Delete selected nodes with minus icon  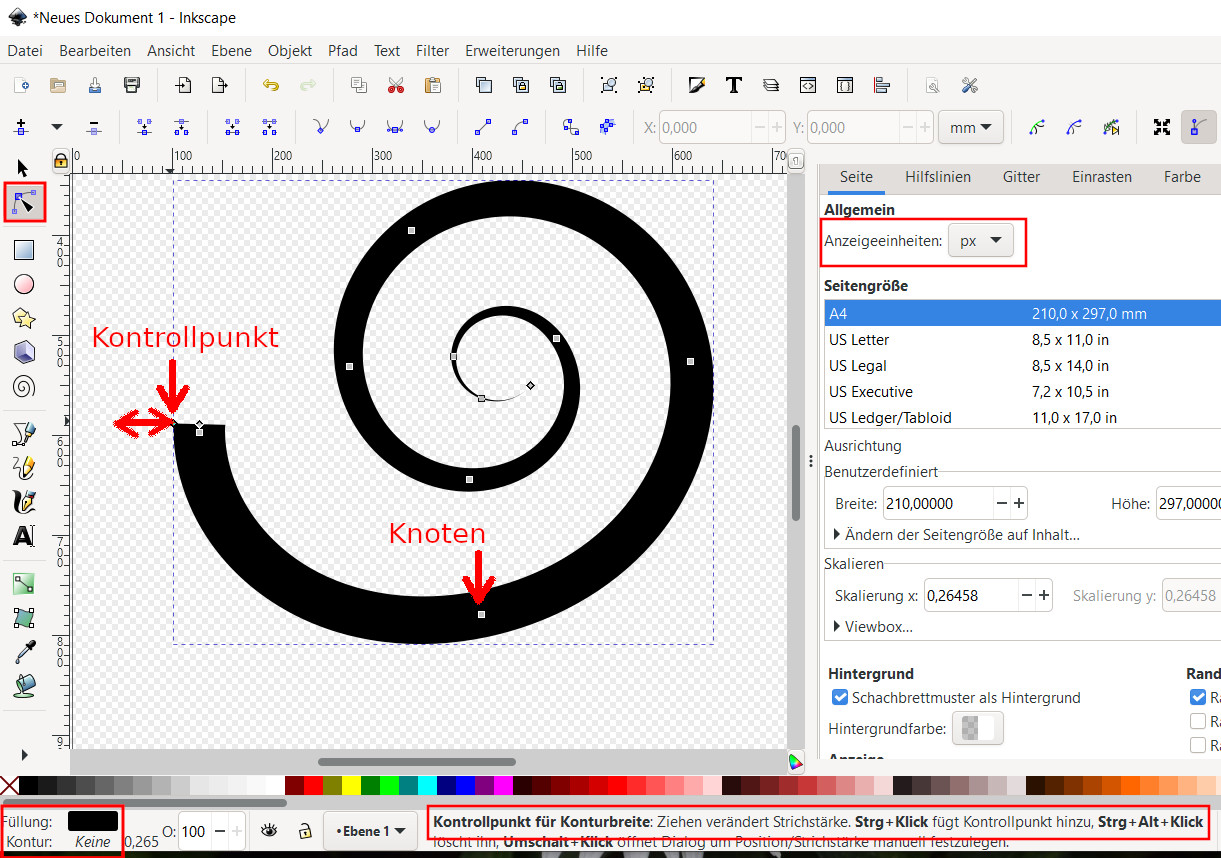pyautogui.click(x=94, y=127)
